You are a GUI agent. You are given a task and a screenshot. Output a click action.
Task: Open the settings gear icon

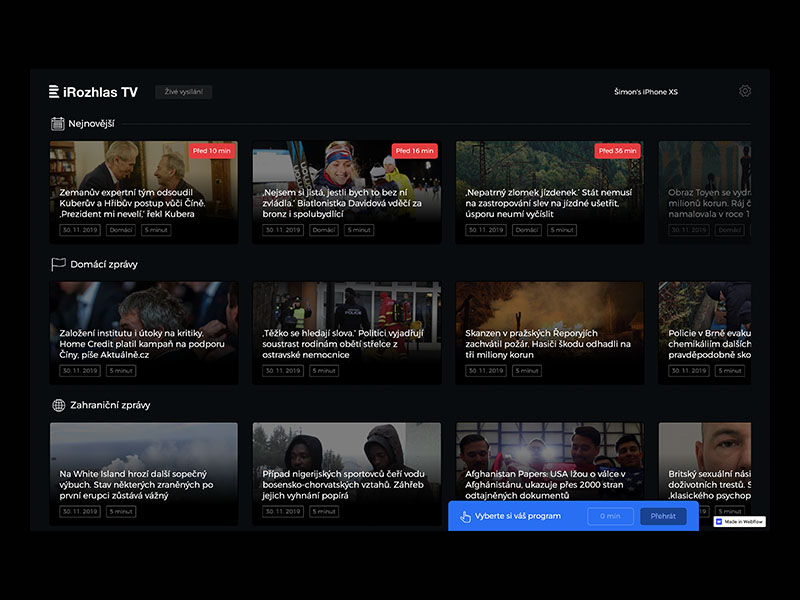(745, 91)
